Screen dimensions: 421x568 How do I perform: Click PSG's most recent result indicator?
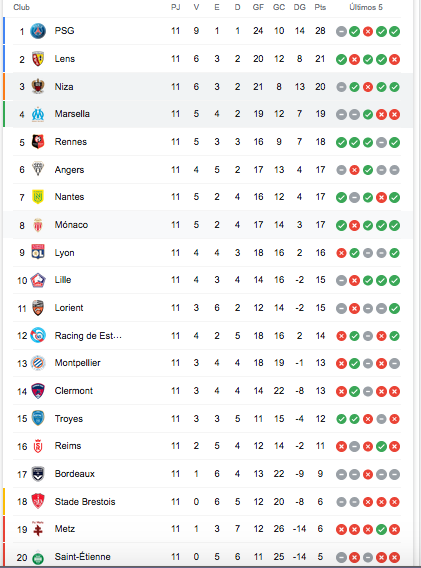pos(395,32)
